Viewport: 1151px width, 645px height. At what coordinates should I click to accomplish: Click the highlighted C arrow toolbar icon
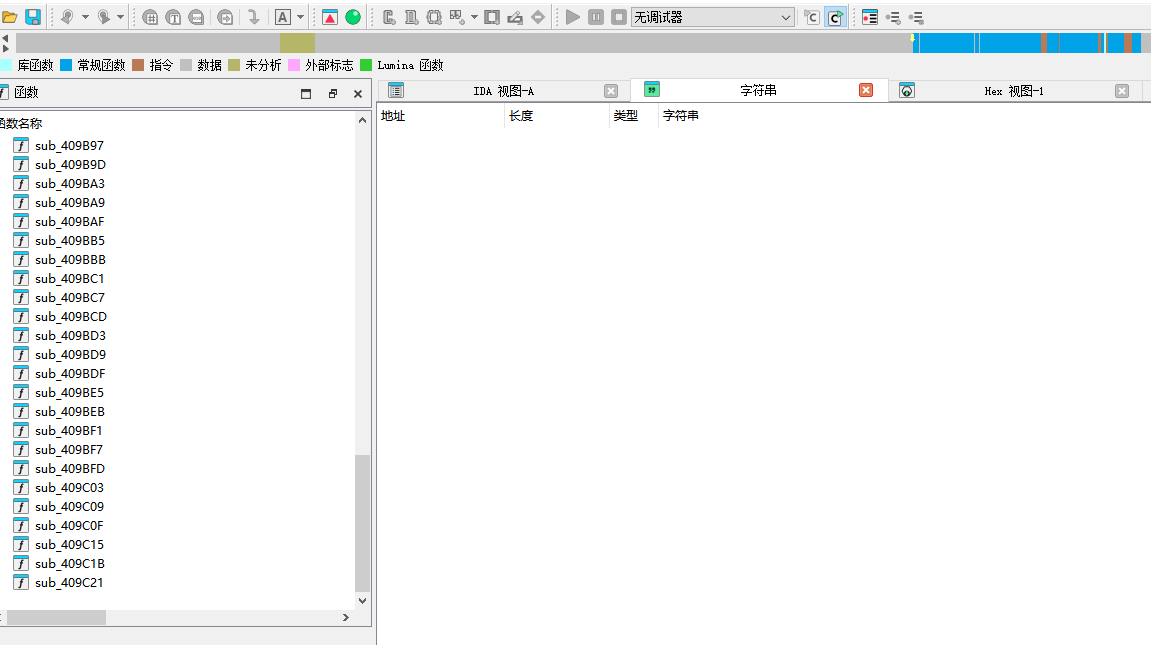[x=835, y=17]
